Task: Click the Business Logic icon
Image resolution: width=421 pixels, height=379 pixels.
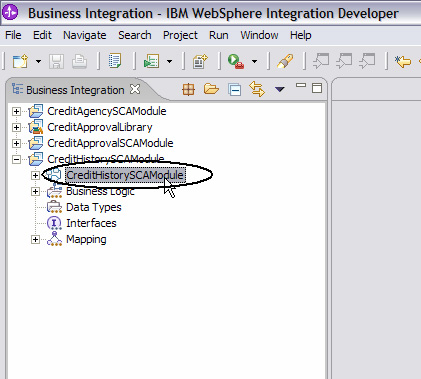Action: coord(54,191)
